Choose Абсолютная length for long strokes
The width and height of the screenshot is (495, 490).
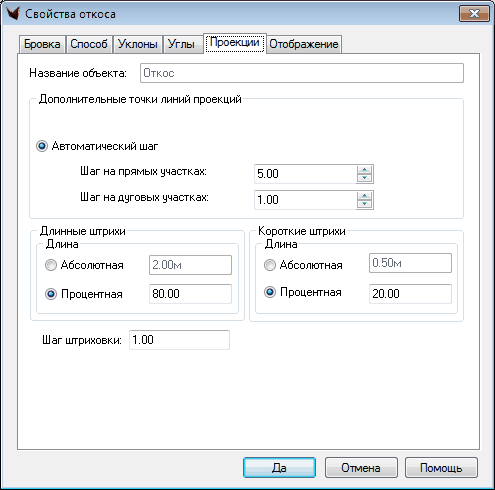pos(51,265)
